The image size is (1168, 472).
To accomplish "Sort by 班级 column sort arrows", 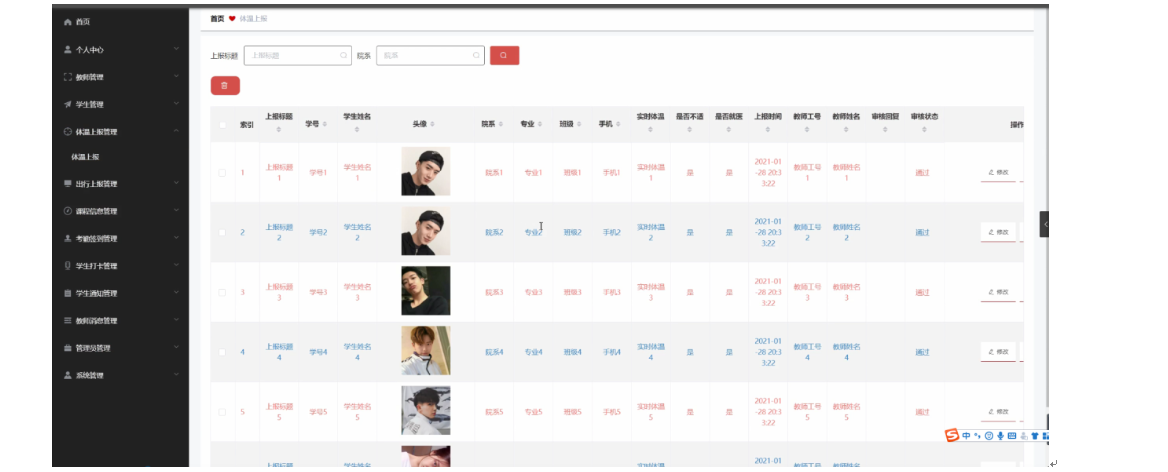I will (579, 124).
